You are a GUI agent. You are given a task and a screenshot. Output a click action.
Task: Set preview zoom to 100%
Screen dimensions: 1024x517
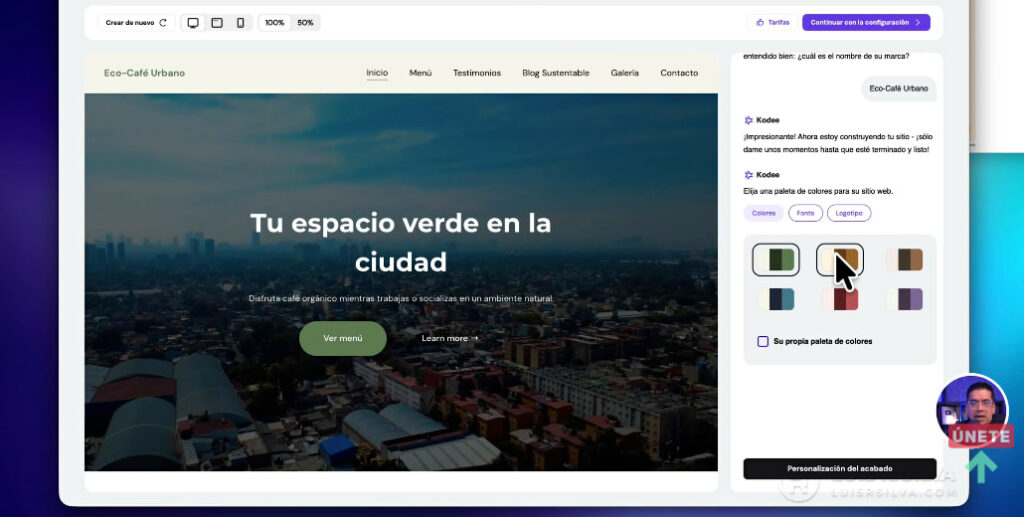click(x=274, y=23)
